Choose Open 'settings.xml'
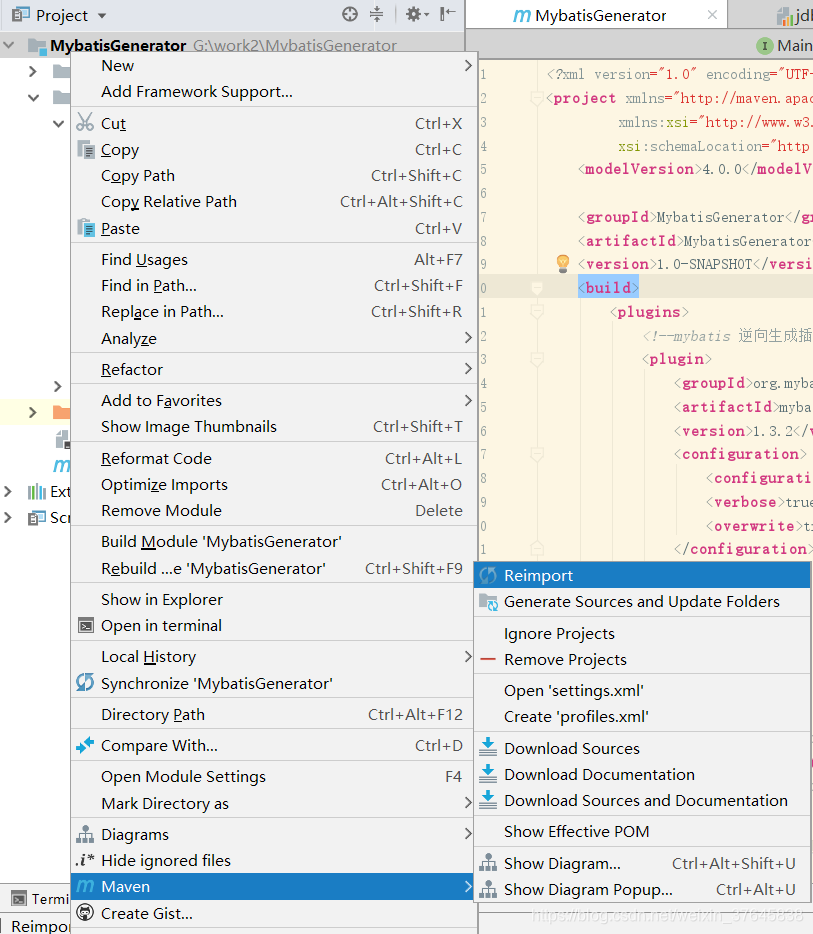The width and height of the screenshot is (813, 934). click(642, 690)
